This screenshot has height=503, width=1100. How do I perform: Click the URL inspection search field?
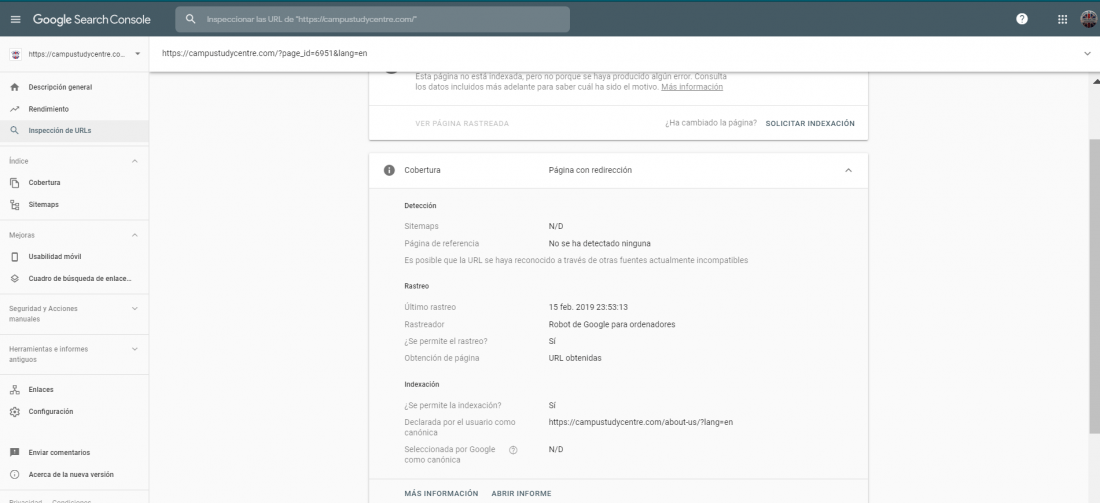click(x=373, y=20)
